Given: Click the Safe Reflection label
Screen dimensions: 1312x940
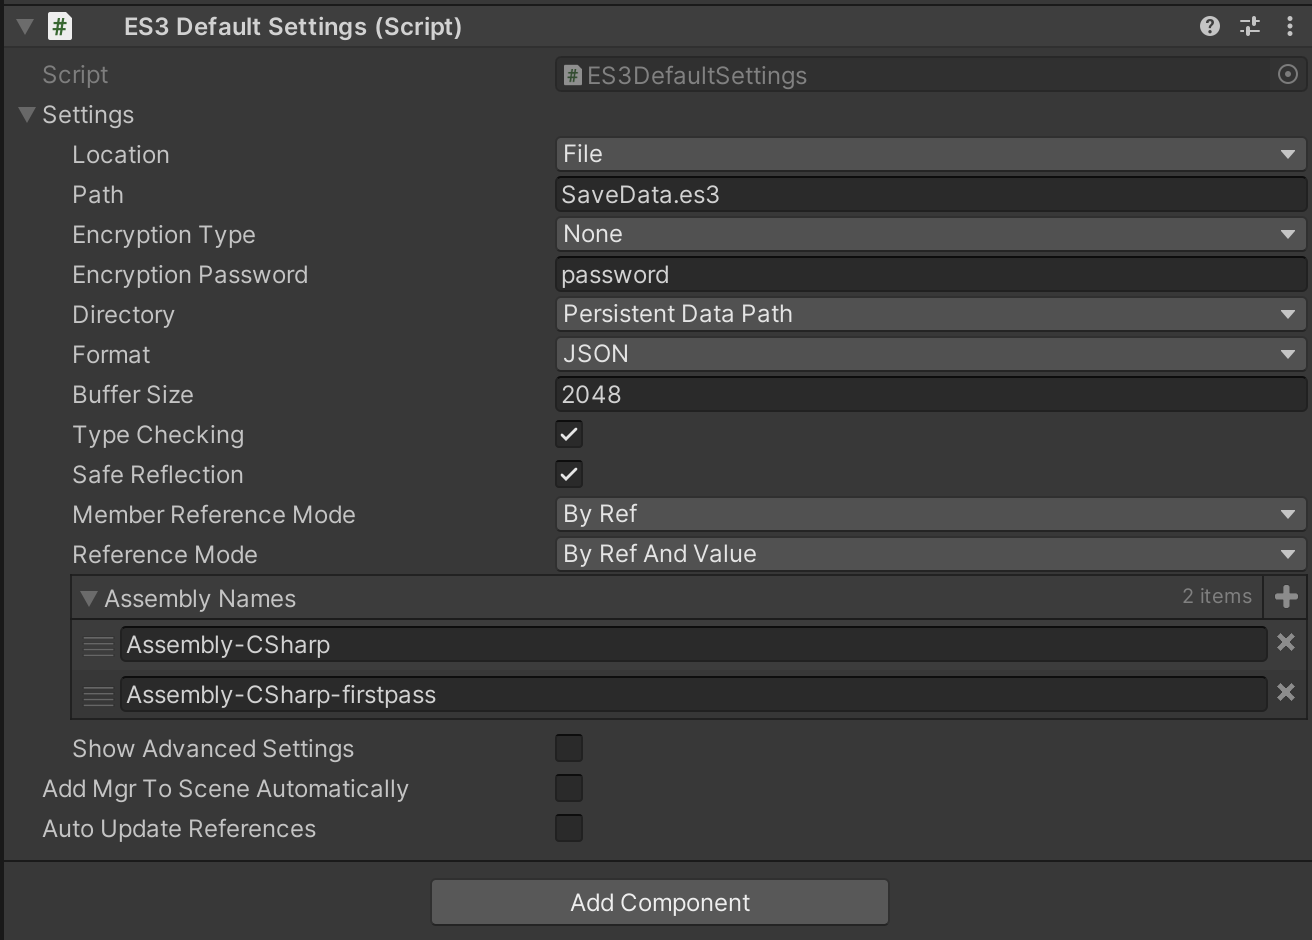Looking at the screenshot, I should pos(158,475).
